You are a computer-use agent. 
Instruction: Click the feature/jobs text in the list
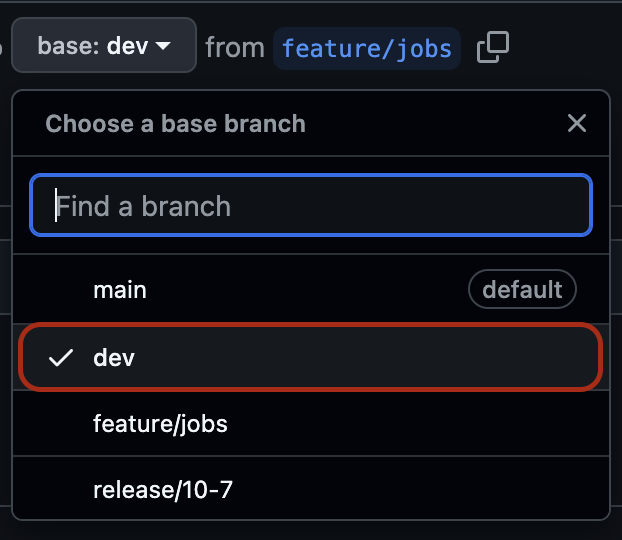point(160,424)
